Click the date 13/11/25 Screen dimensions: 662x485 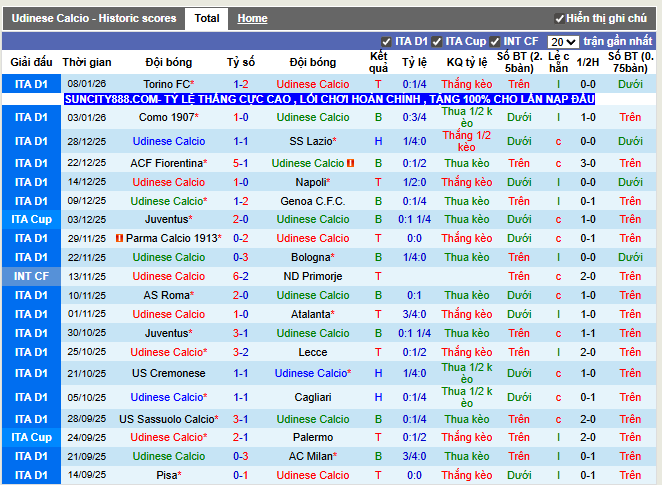coord(87,276)
